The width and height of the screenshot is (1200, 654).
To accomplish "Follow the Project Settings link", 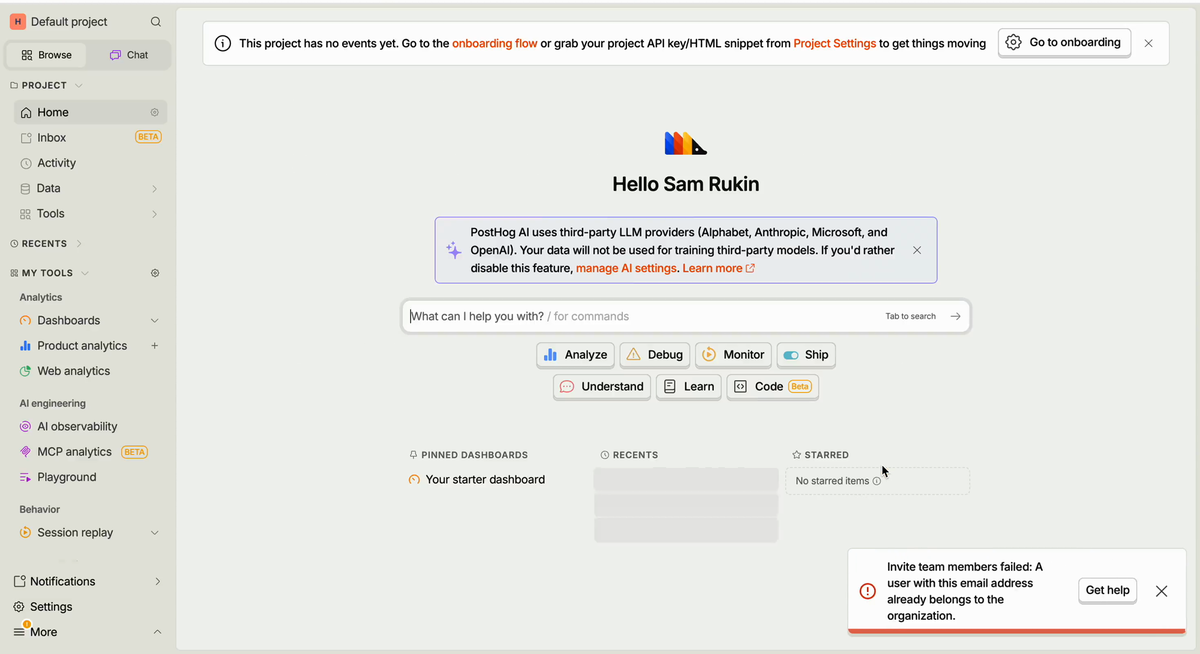I will pos(834,44).
